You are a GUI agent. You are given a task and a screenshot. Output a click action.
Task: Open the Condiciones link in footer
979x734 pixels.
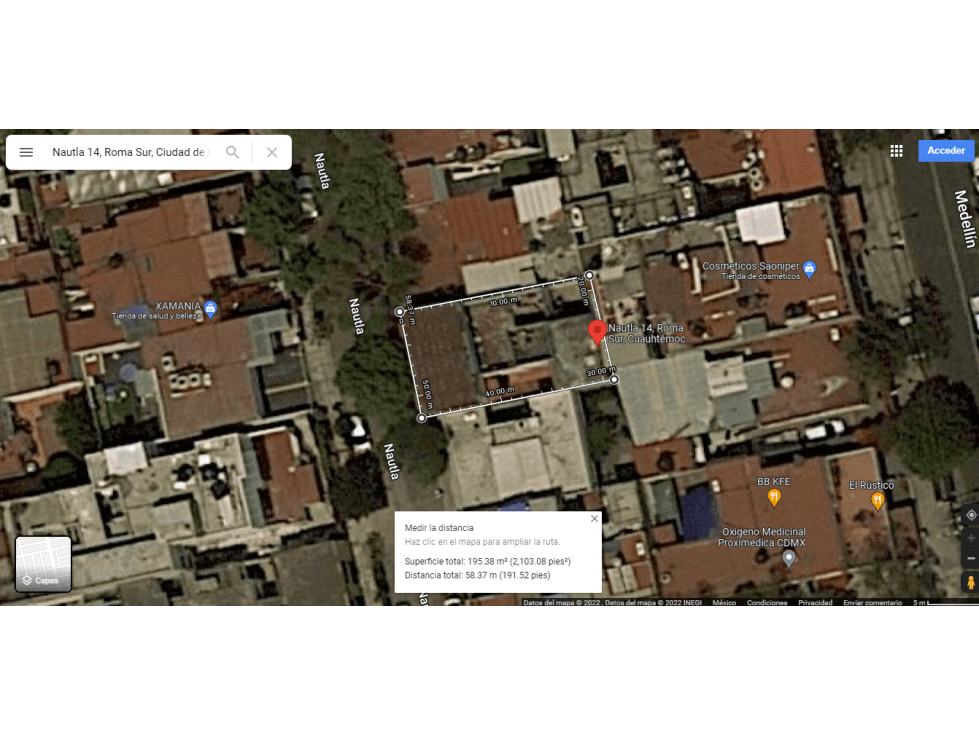tap(767, 602)
